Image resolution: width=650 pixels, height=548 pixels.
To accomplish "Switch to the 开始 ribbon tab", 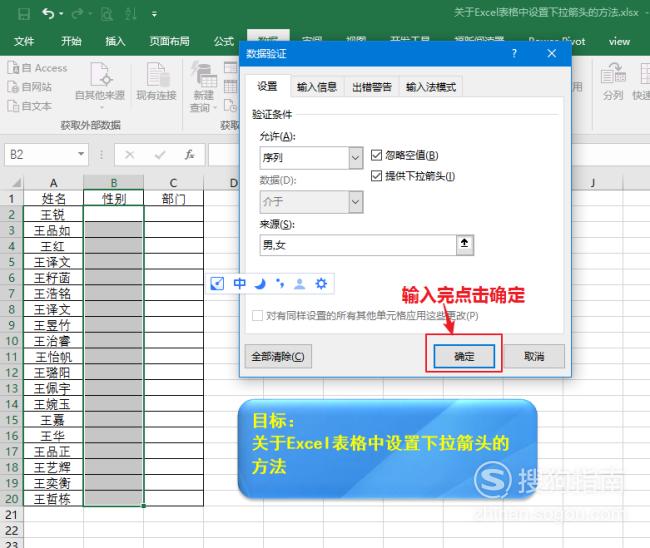I will [71, 41].
